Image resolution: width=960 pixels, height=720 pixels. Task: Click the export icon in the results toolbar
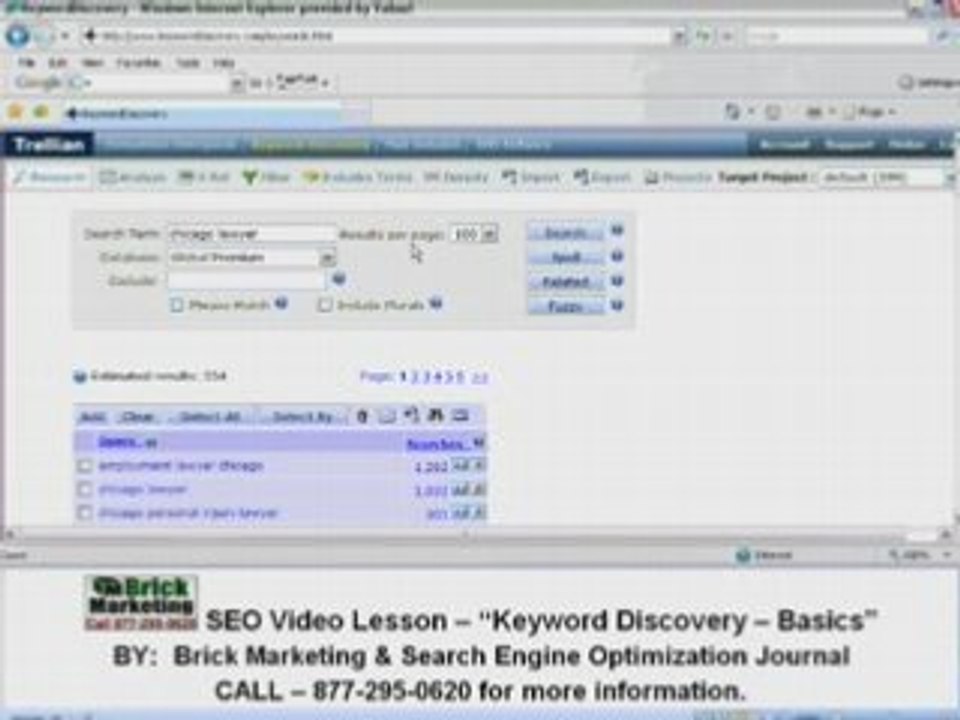coord(411,416)
